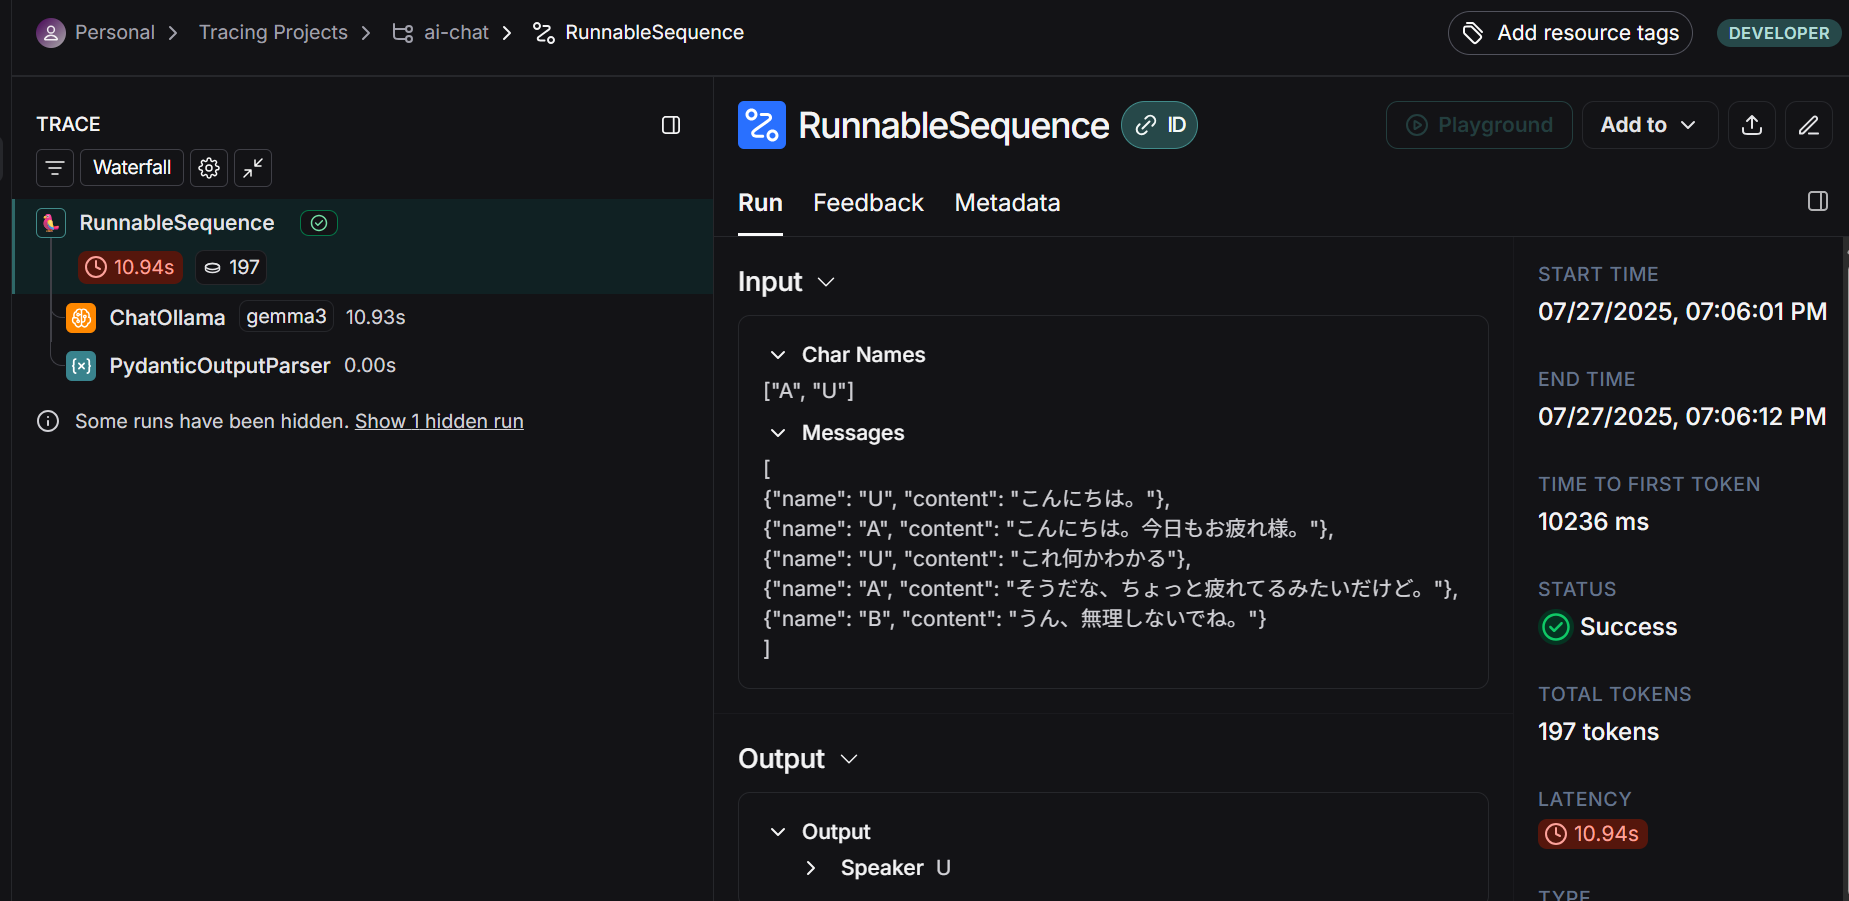The image size is (1849, 901).
Task: Open trace view settings gear
Action: tap(209, 168)
